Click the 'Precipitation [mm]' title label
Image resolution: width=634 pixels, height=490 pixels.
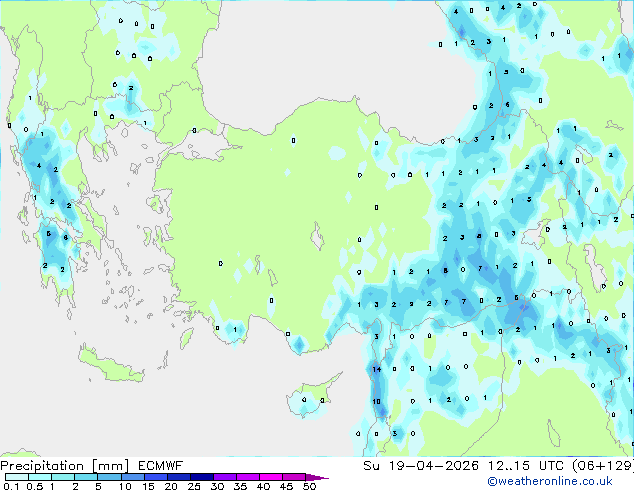coord(65,466)
